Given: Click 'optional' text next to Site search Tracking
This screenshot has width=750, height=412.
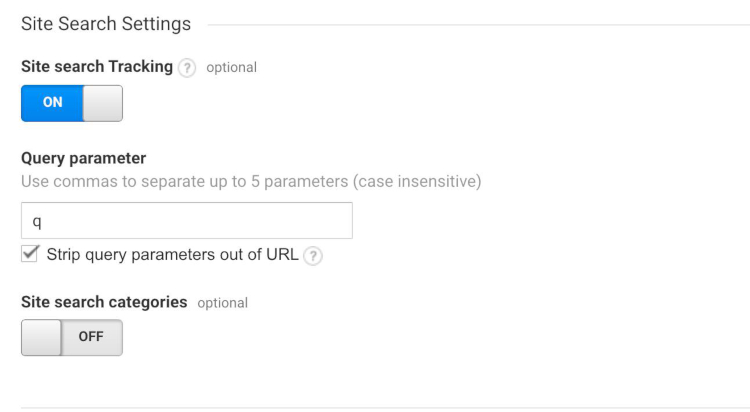Looking at the screenshot, I should [x=231, y=68].
